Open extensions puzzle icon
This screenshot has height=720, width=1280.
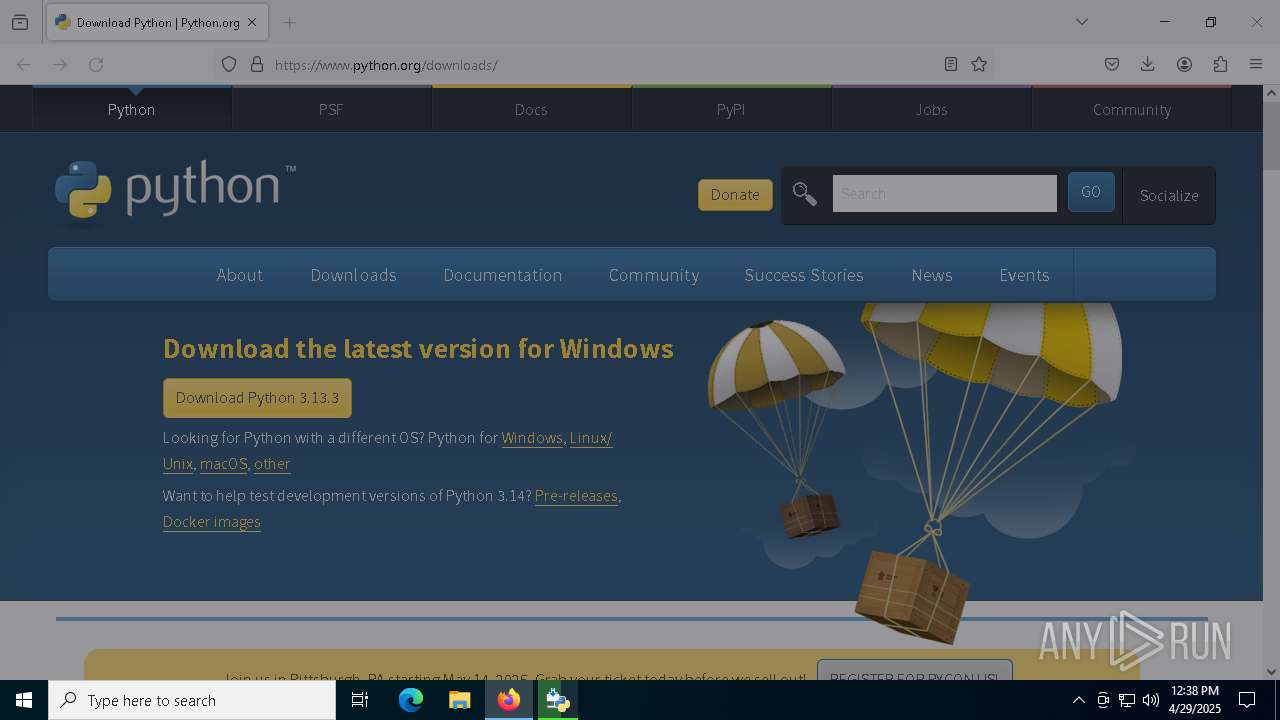point(1220,64)
